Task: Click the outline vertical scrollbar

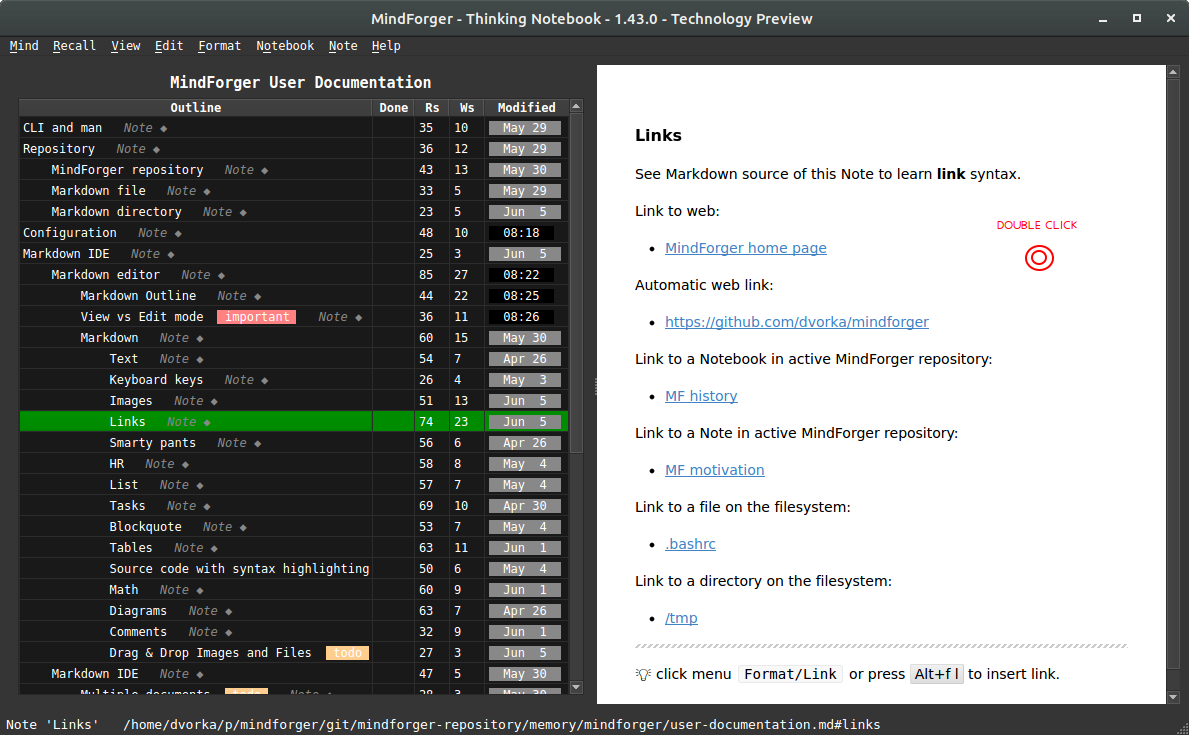Action: pos(576,300)
